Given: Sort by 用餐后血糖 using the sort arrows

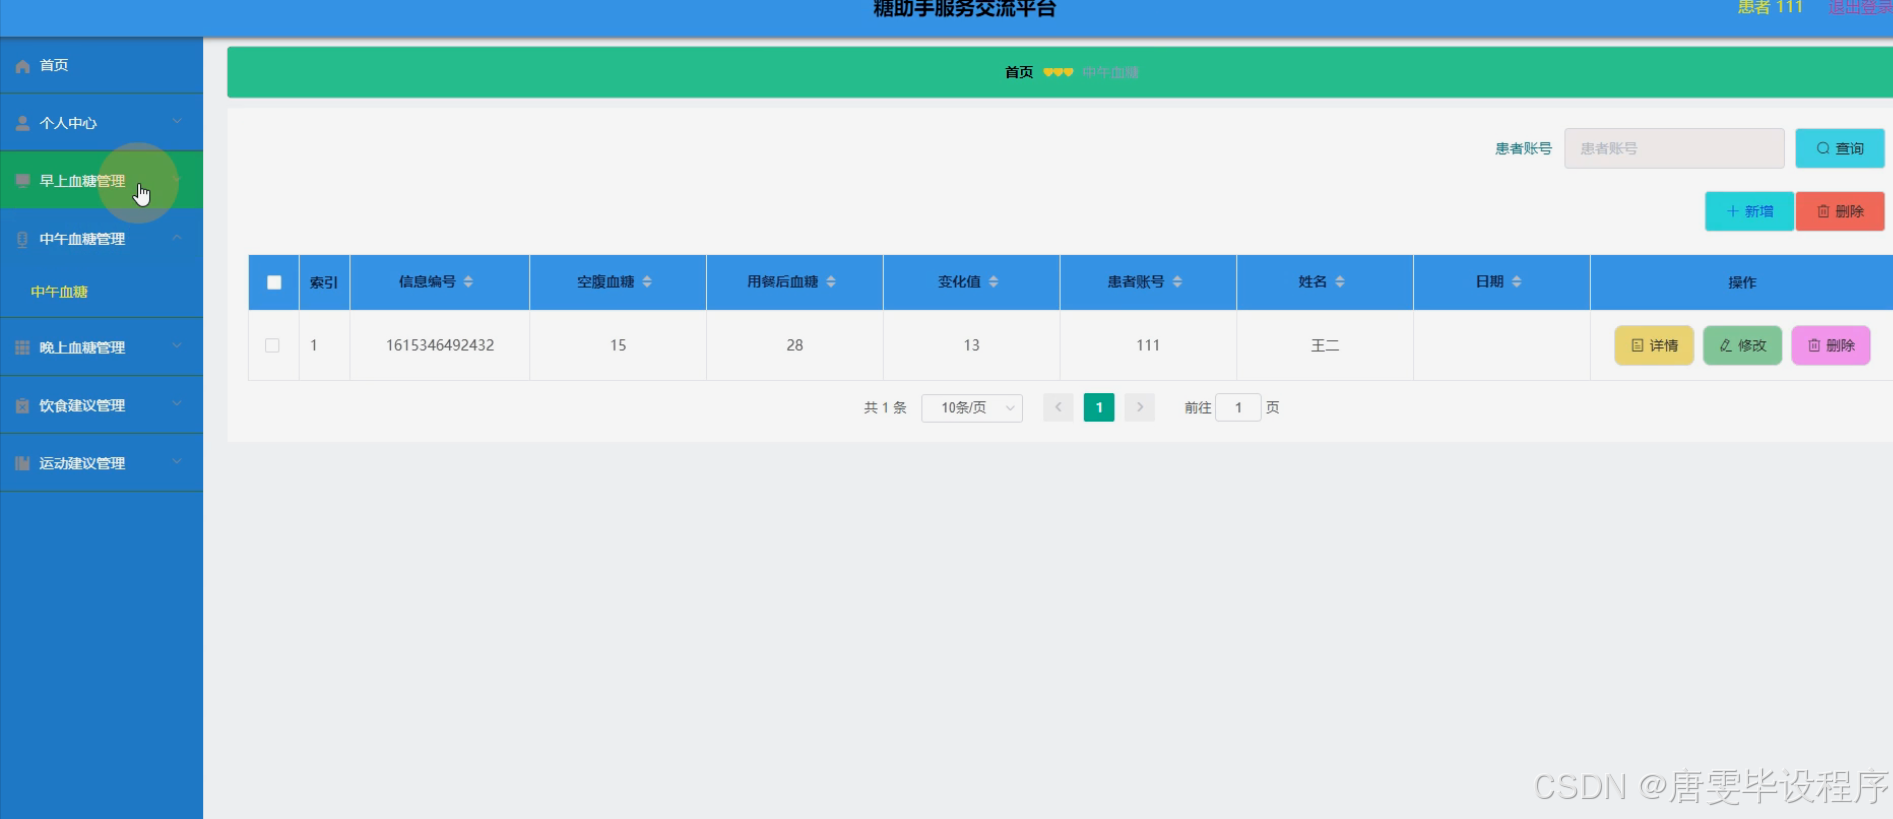Looking at the screenshot, I should pos(831,282).
